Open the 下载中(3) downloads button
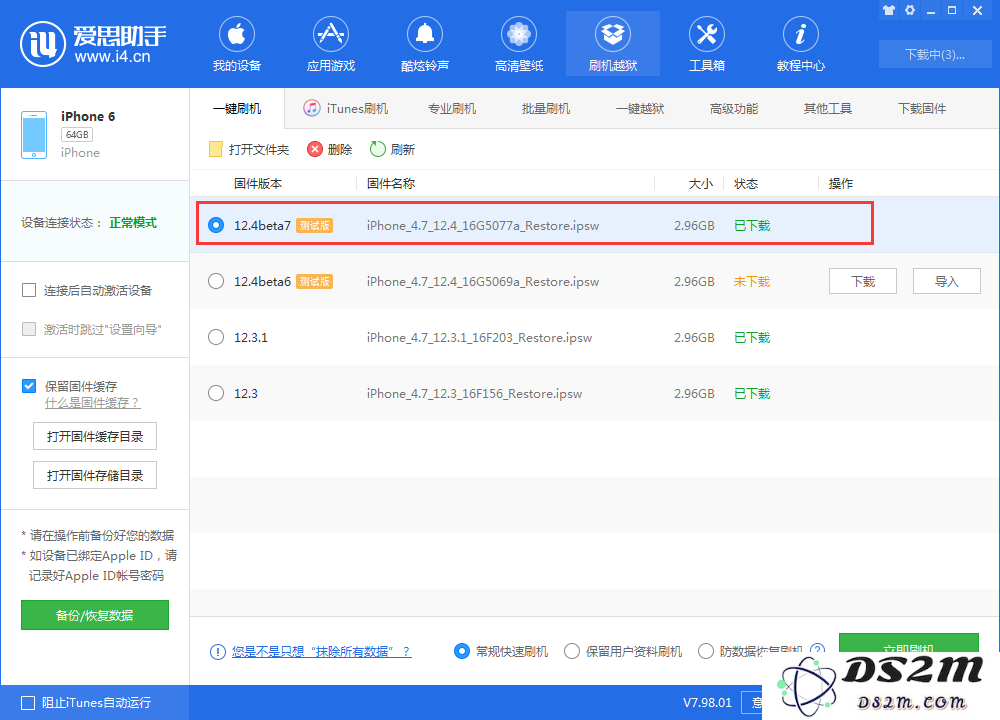Image resolution: width=1000 pixels, height=720 pixels. 935,54
